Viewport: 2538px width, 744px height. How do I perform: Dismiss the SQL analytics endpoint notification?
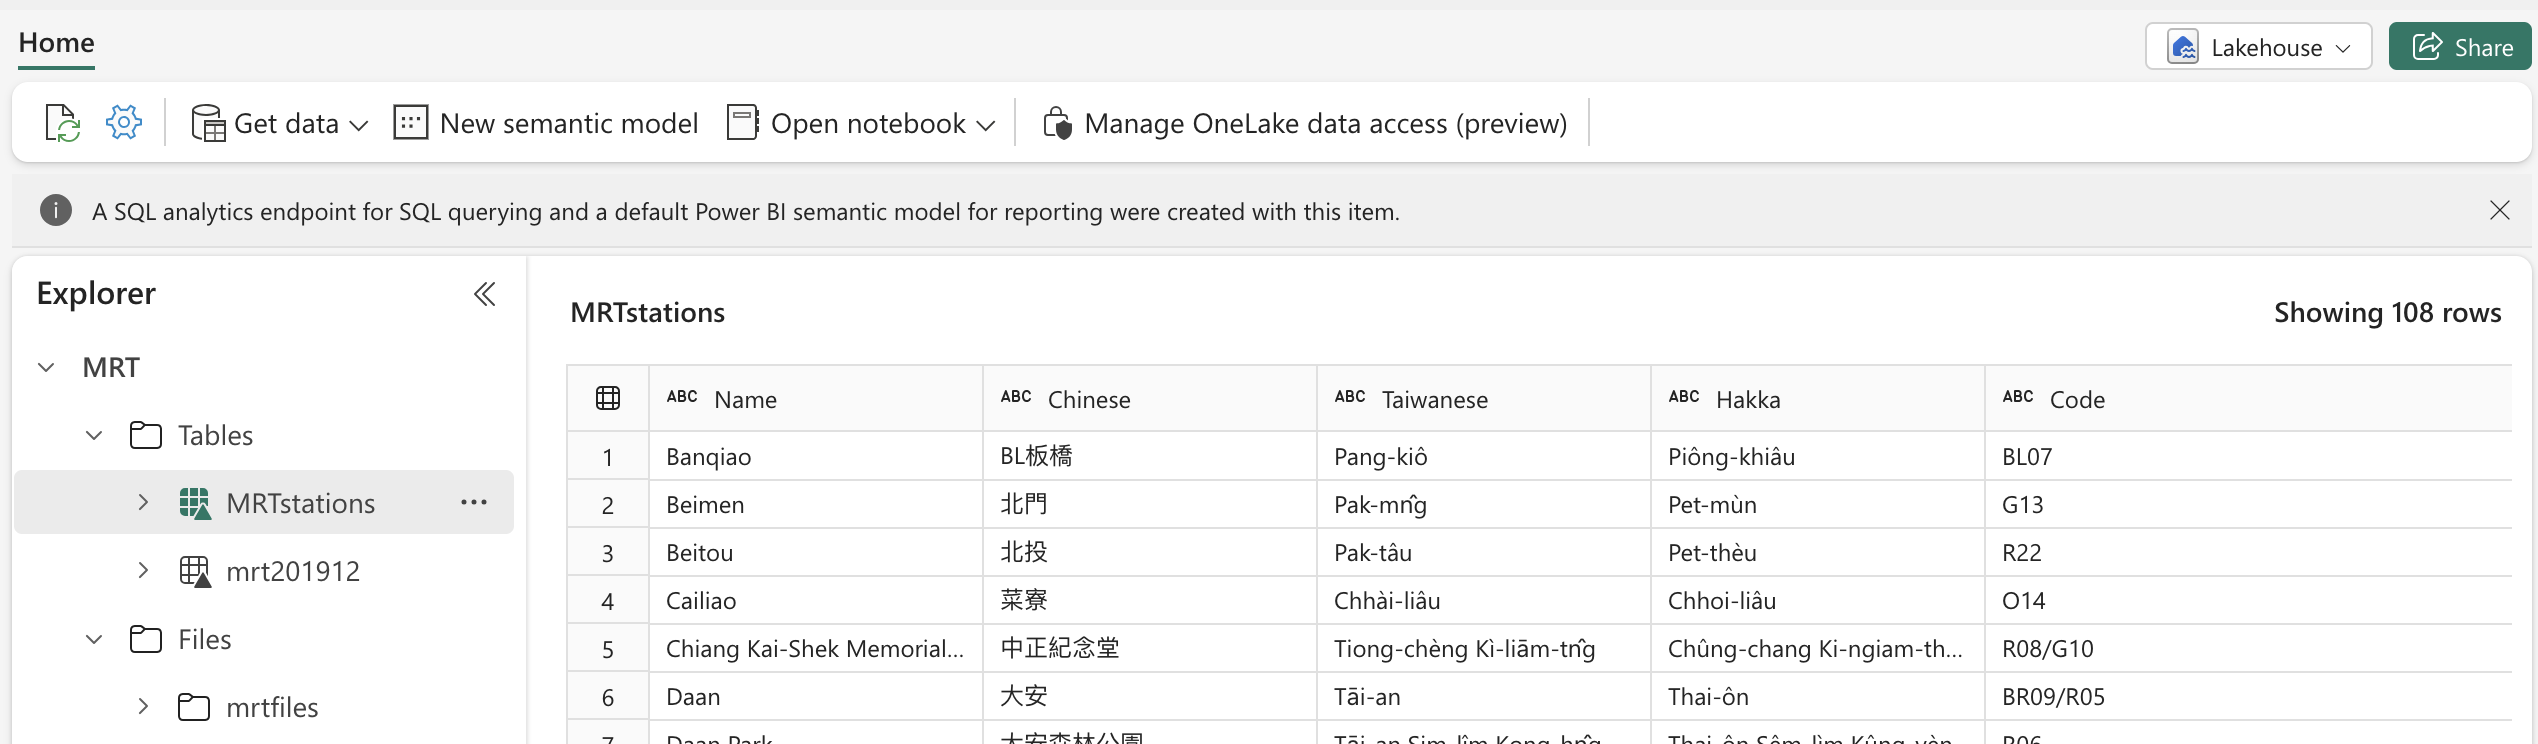(x=2499, y=210)
